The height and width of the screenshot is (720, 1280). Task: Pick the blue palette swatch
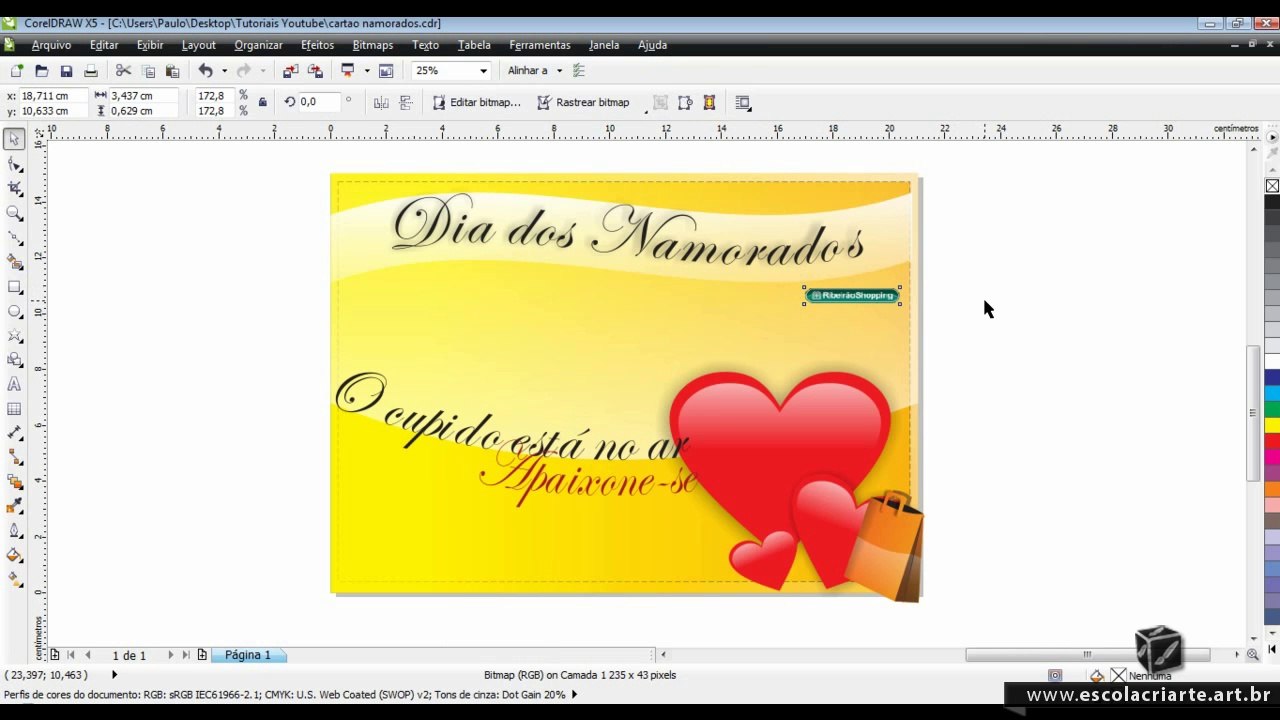[1272, 378]
